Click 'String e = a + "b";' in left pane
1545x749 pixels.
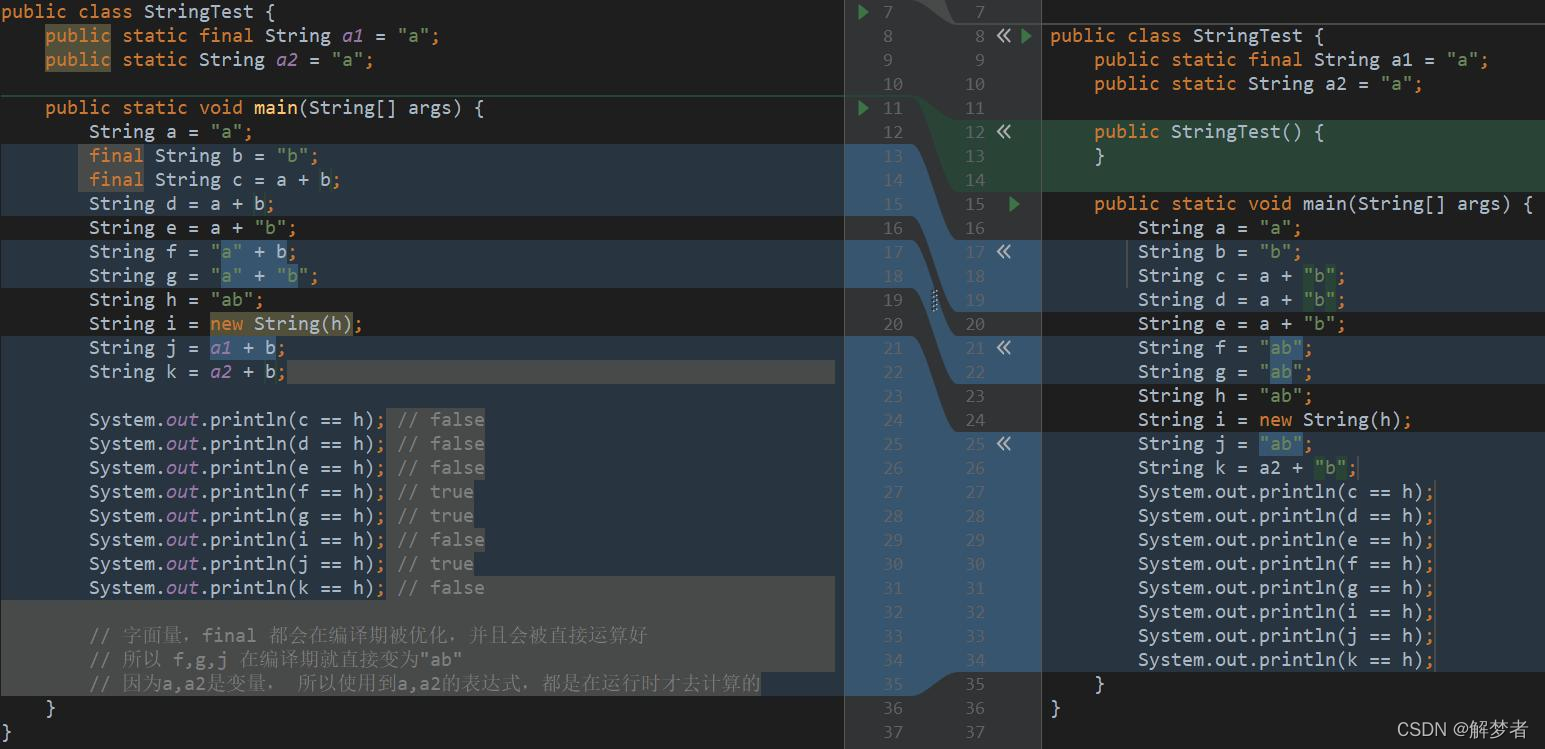point(192,228)
